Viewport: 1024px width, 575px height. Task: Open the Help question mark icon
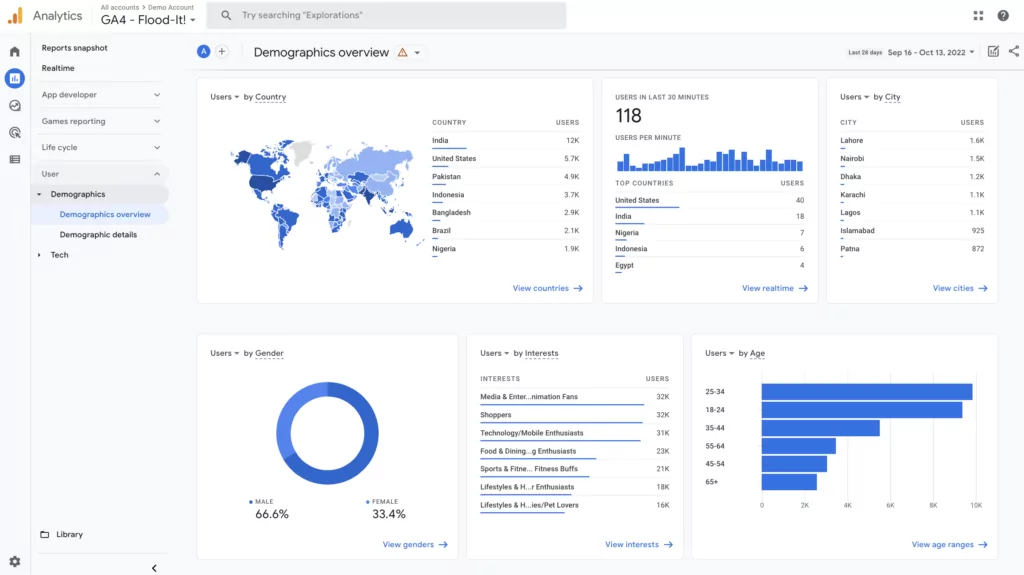1003,15
